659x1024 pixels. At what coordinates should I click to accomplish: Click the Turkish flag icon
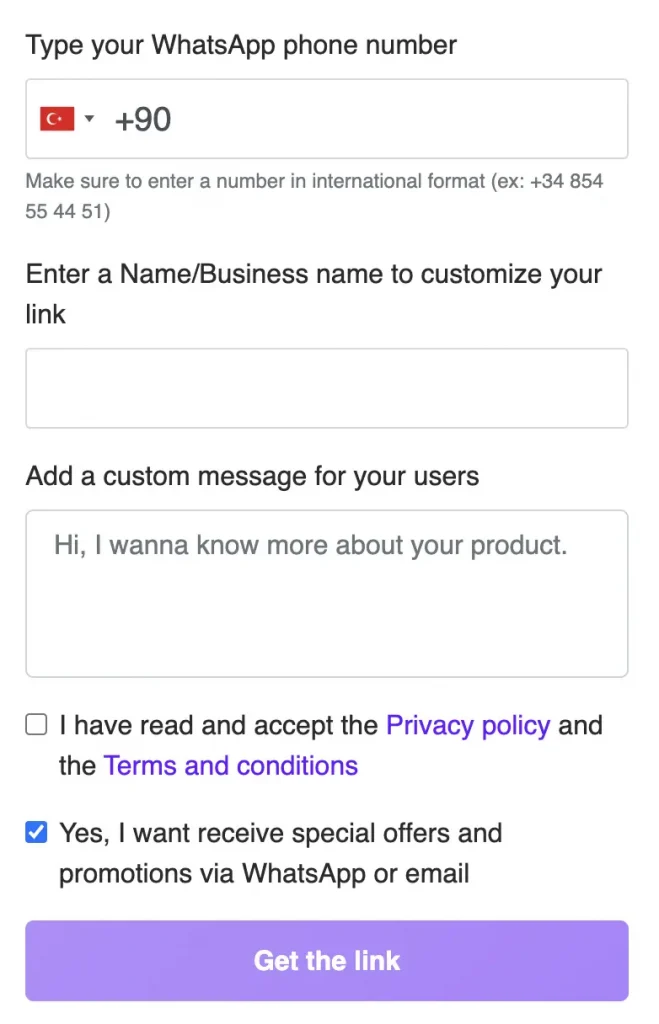tap(57, 119)
